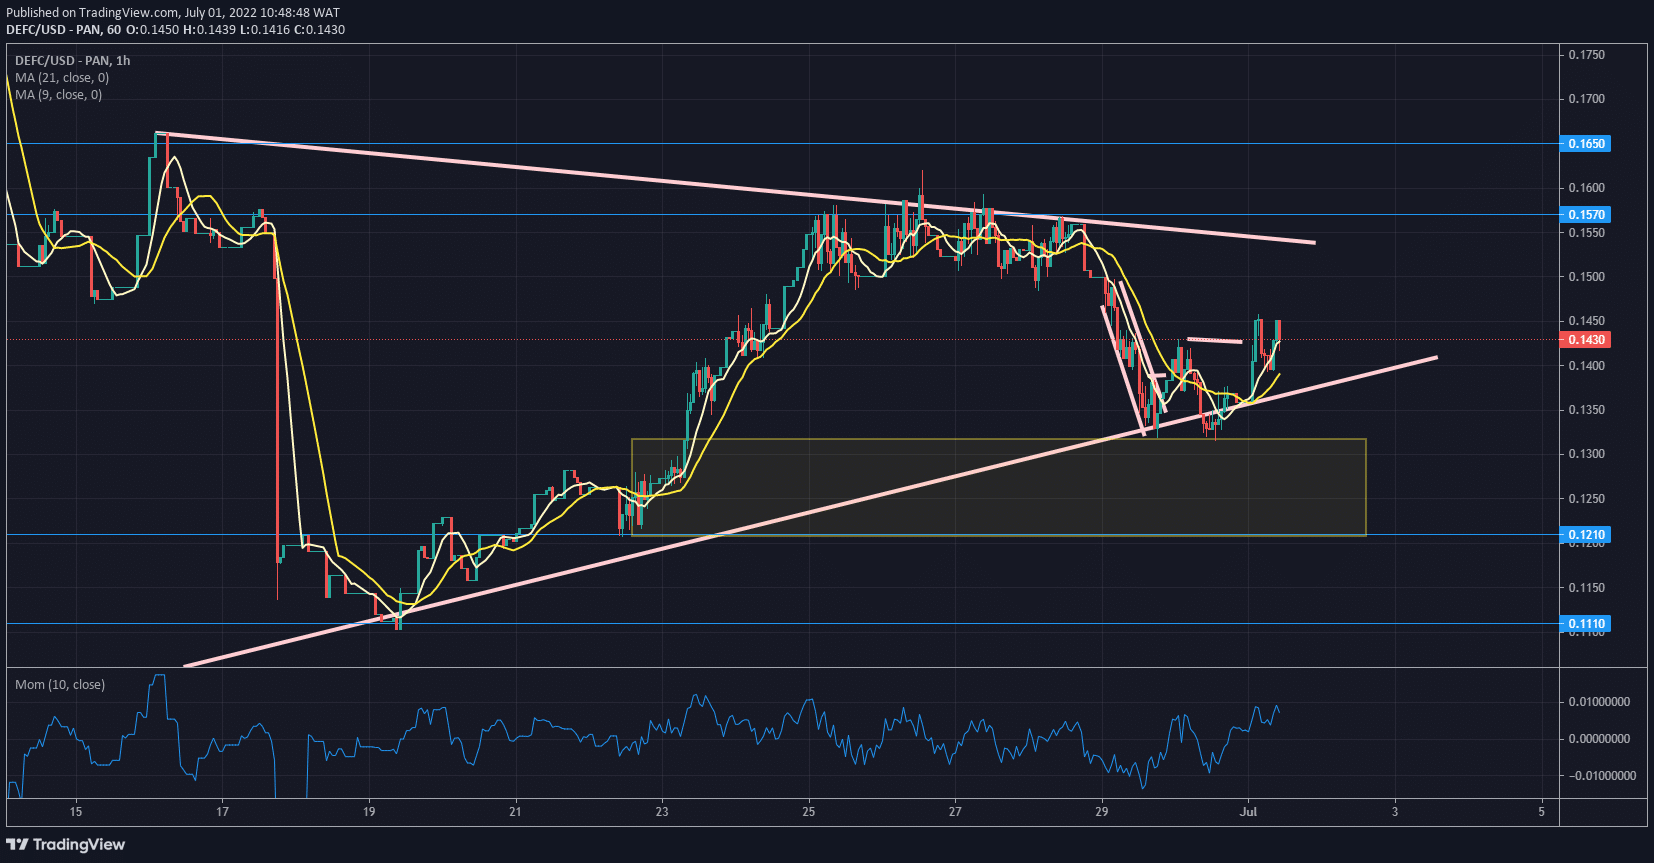Image resolution: width=1654 pixels, height=863 pixels.
Task: Click the 0.1600 price axis tick
Action: point(1586,188)
